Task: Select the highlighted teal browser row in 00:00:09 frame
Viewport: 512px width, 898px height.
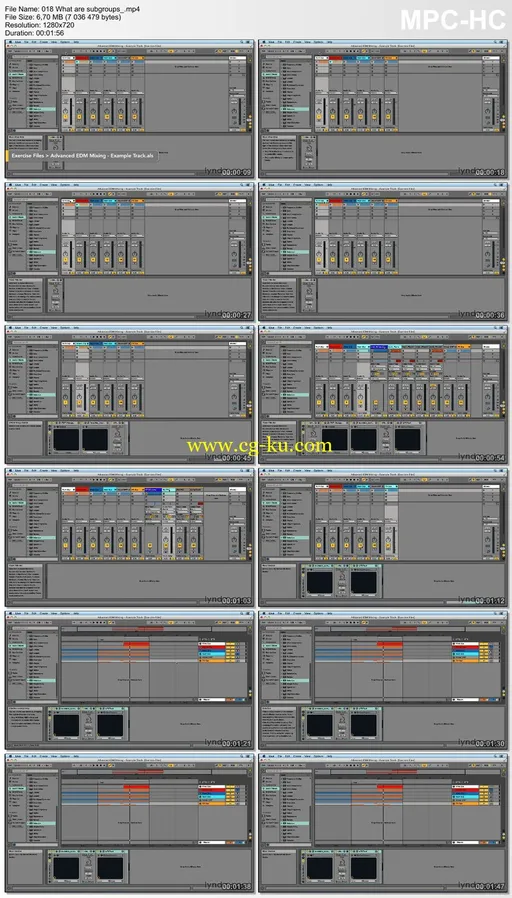Action: [x=42, y=108]
